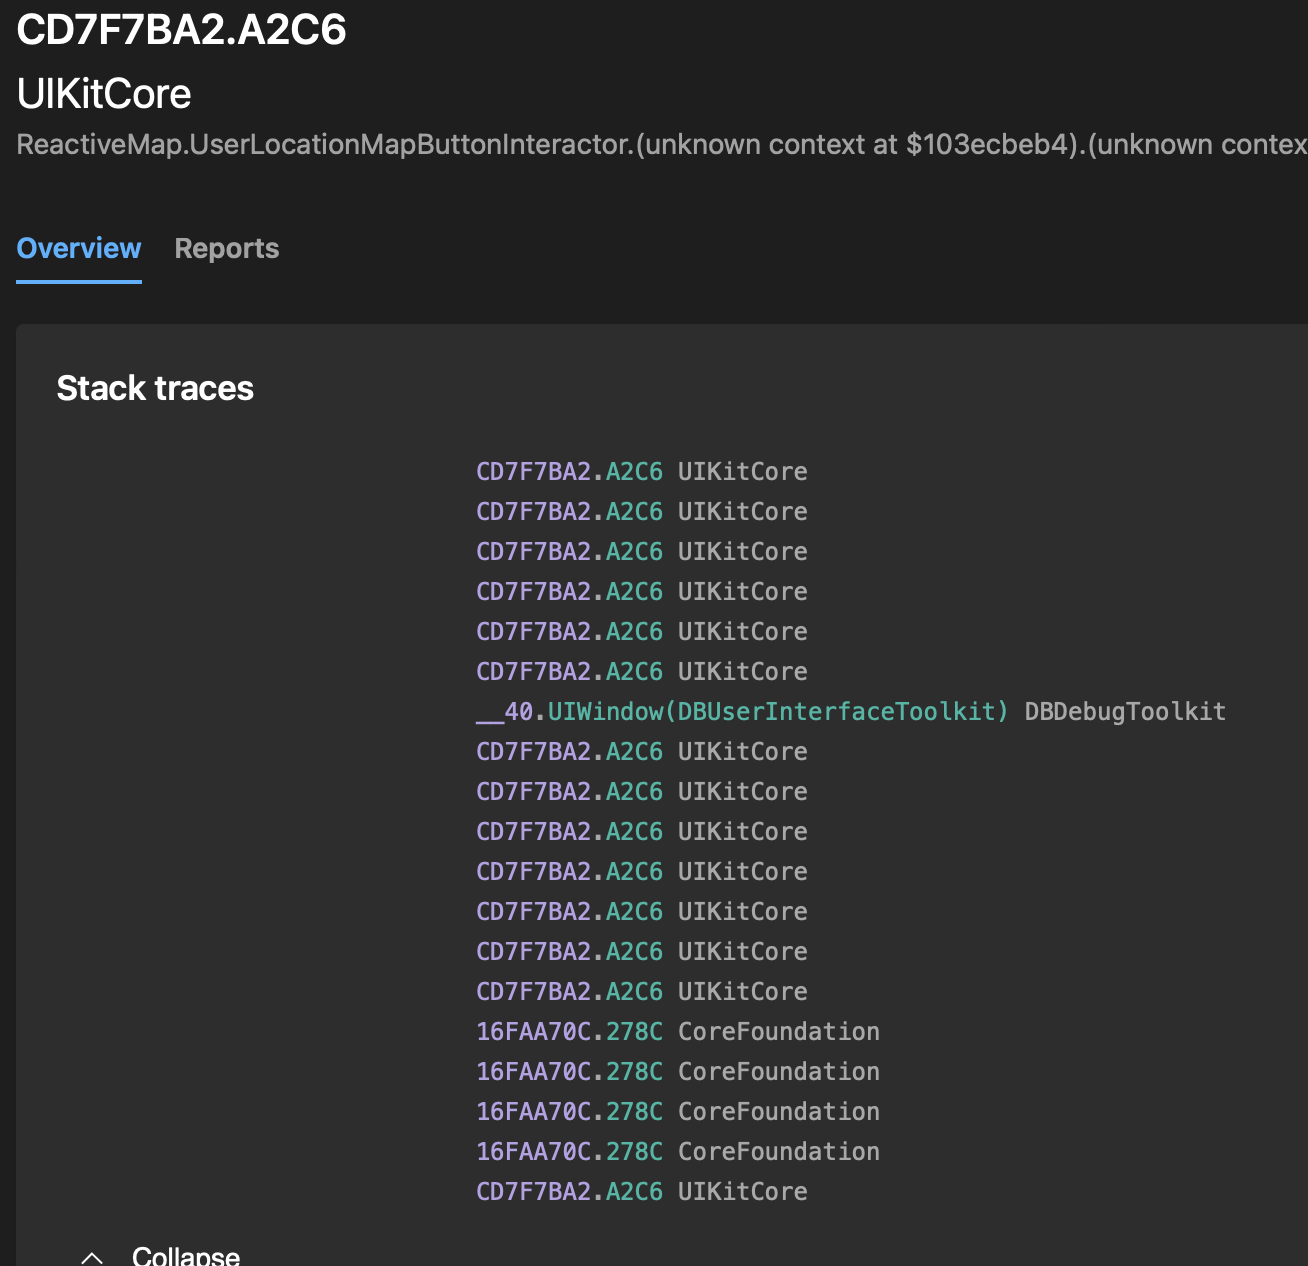Select the DBDebugToolkit module label
Image resolution: width=1308 pixels, height=1266 pixels.
tap(1124, 711)
